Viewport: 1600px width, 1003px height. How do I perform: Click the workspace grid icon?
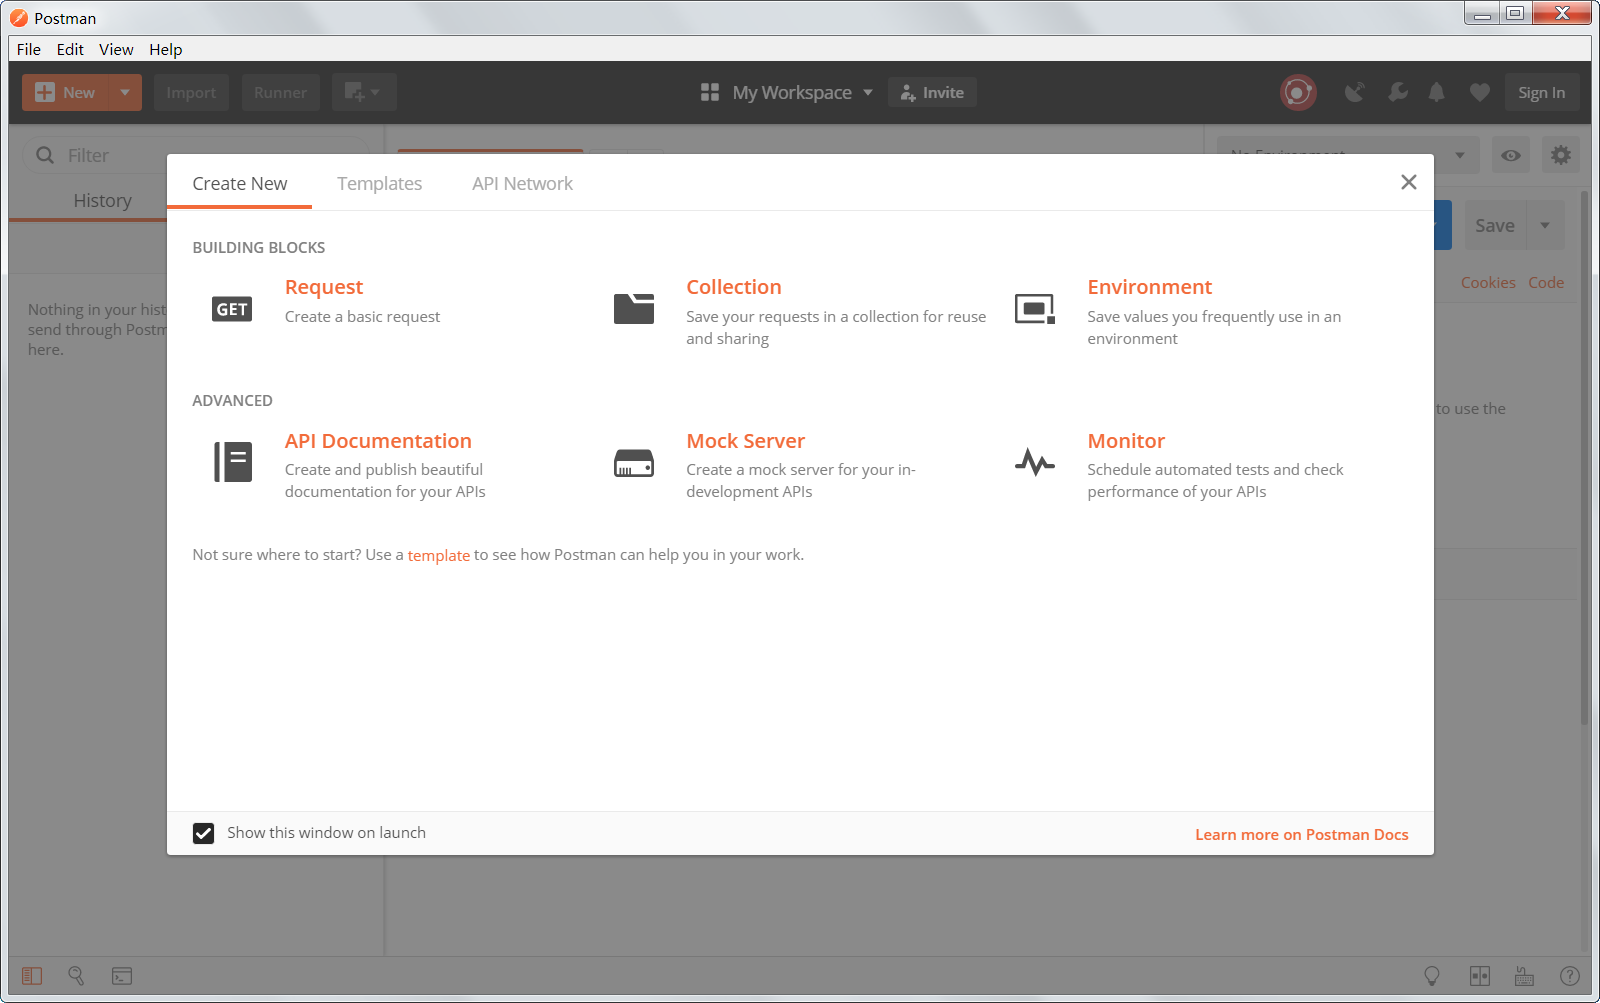710,93
